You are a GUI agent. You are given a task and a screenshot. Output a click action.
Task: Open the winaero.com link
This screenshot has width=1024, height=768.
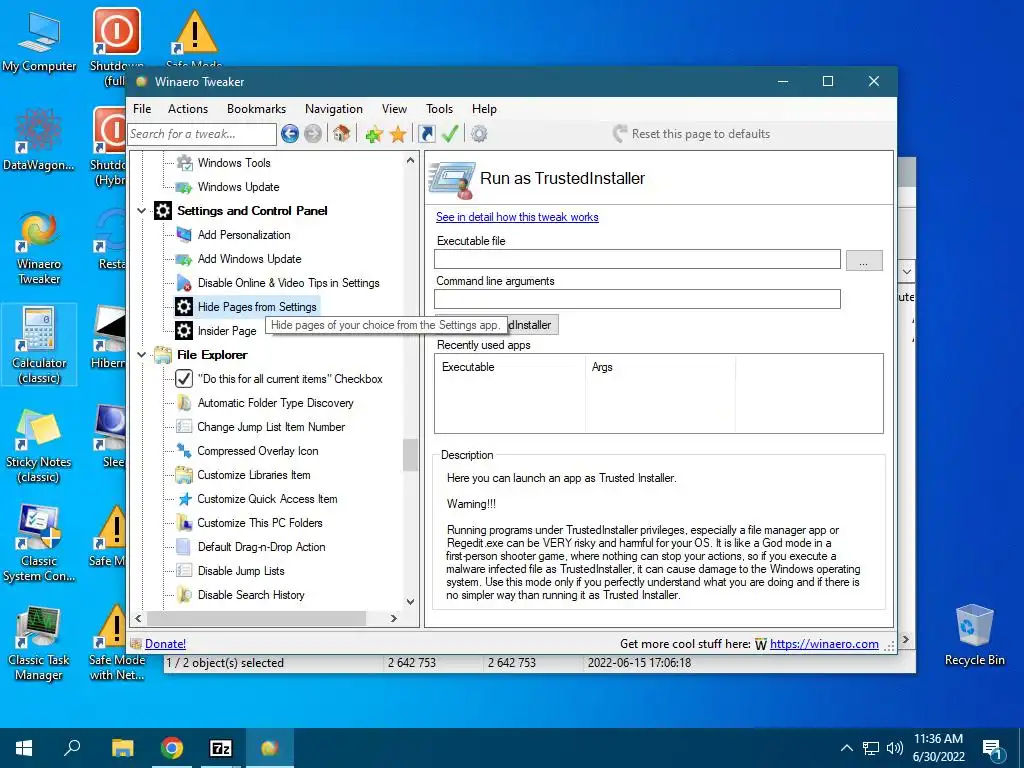coord(824,644)
